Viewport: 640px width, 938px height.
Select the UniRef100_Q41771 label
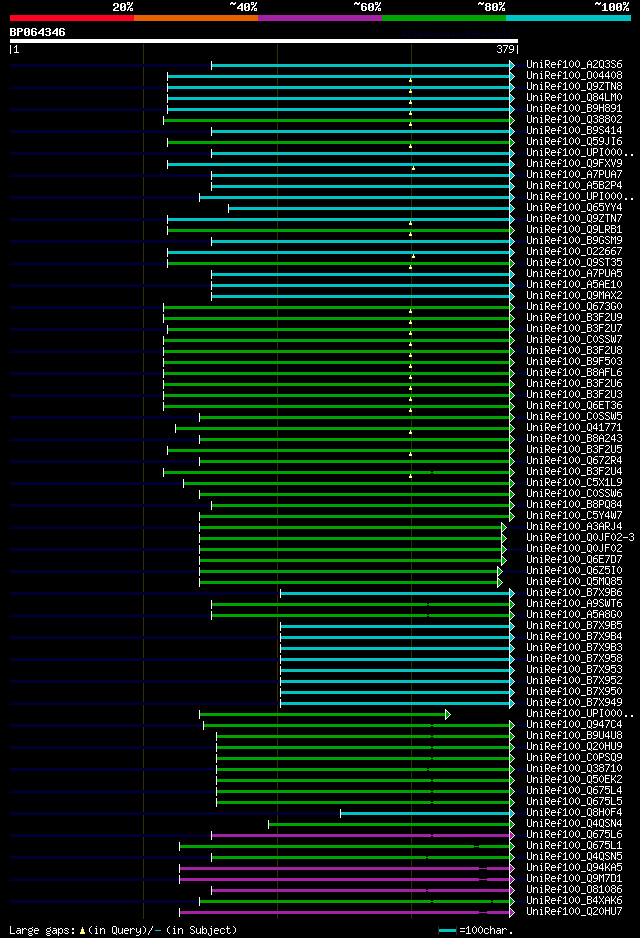pos(574,428)
